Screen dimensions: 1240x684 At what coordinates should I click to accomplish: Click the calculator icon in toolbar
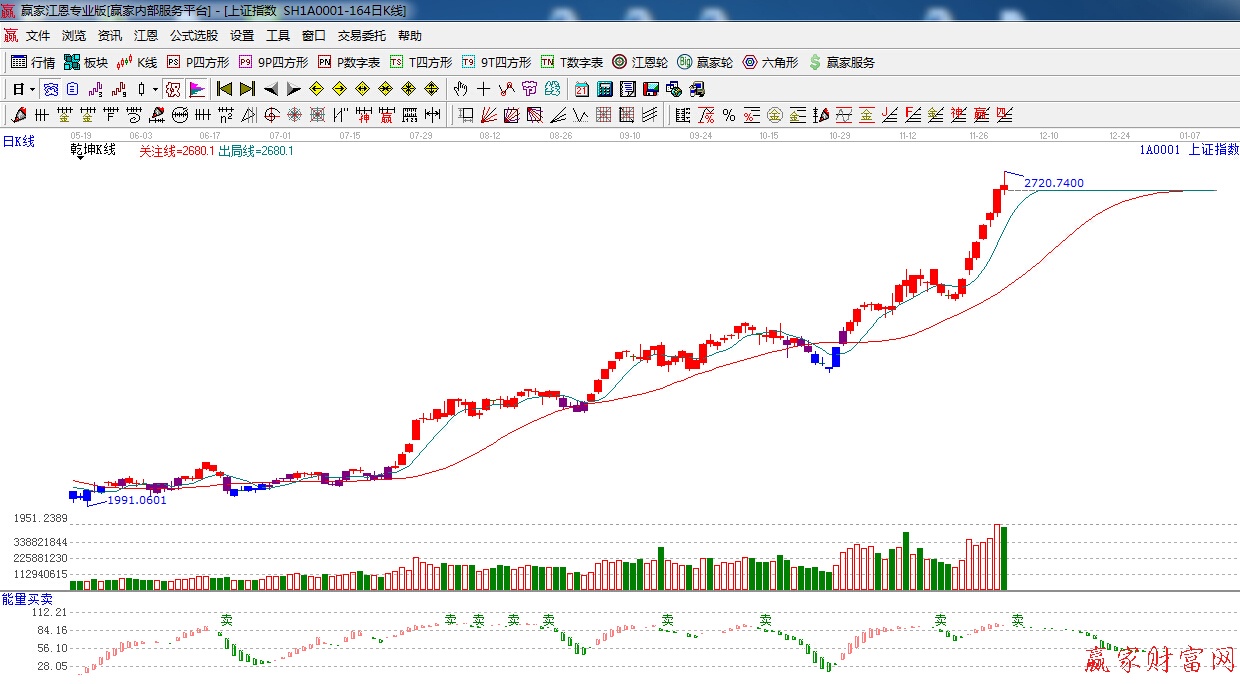[x=605, y=89]
